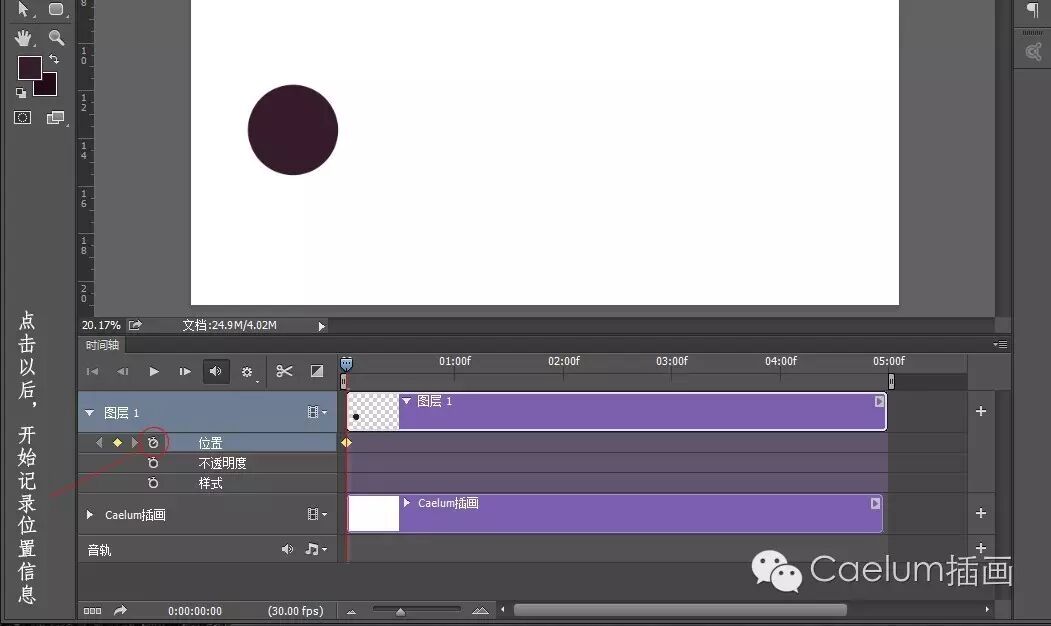Click the timeline horizontal scrollbar
This screenshot has width=1051, height=626.
680,610
